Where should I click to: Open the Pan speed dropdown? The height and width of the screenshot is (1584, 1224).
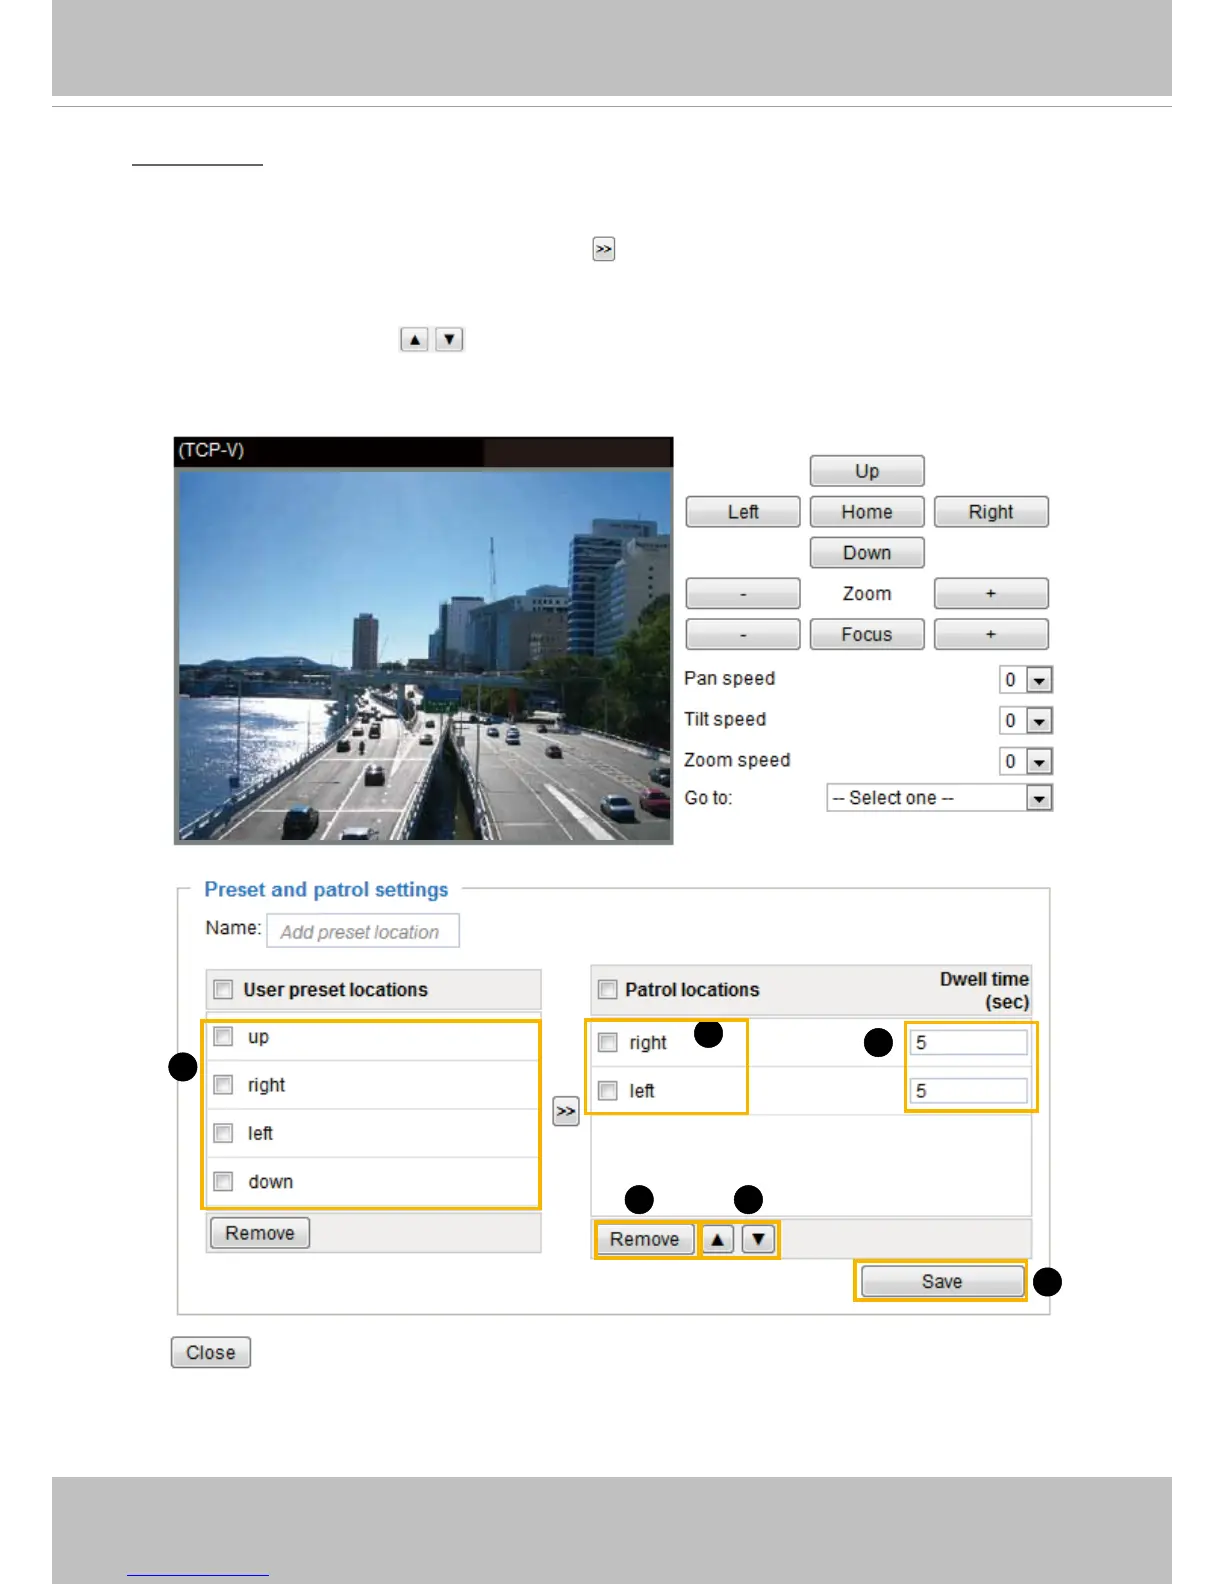pos(1025,680)
